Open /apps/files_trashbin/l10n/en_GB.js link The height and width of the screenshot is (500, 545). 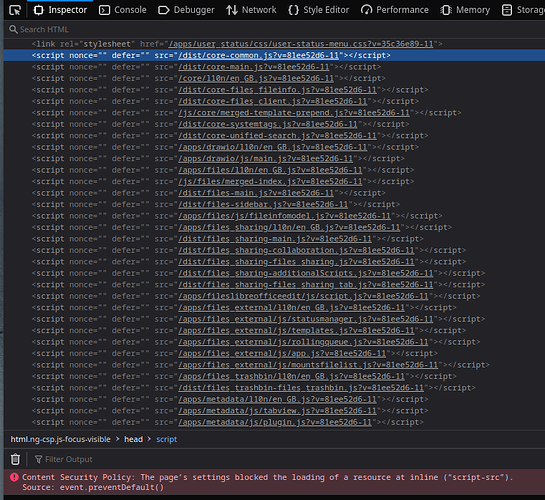point(292,376)
